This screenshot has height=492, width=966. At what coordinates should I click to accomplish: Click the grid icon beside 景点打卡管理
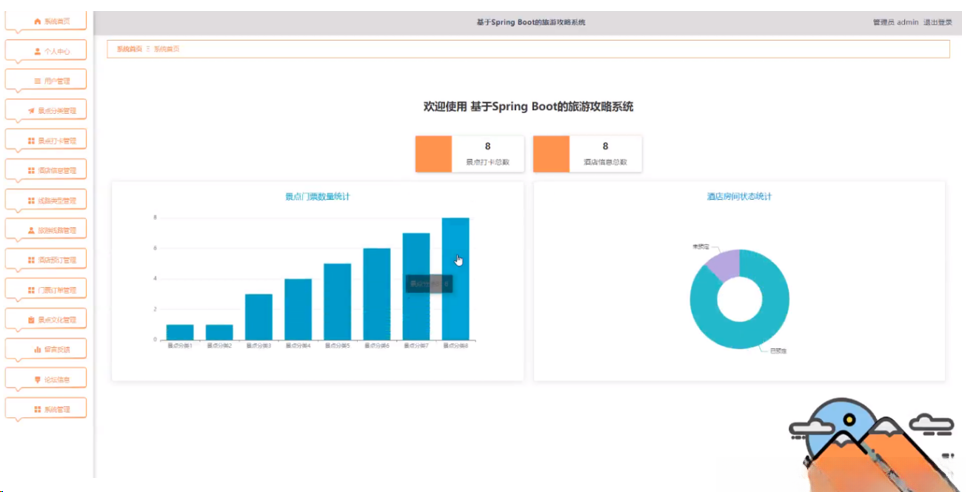click(31, 140)
